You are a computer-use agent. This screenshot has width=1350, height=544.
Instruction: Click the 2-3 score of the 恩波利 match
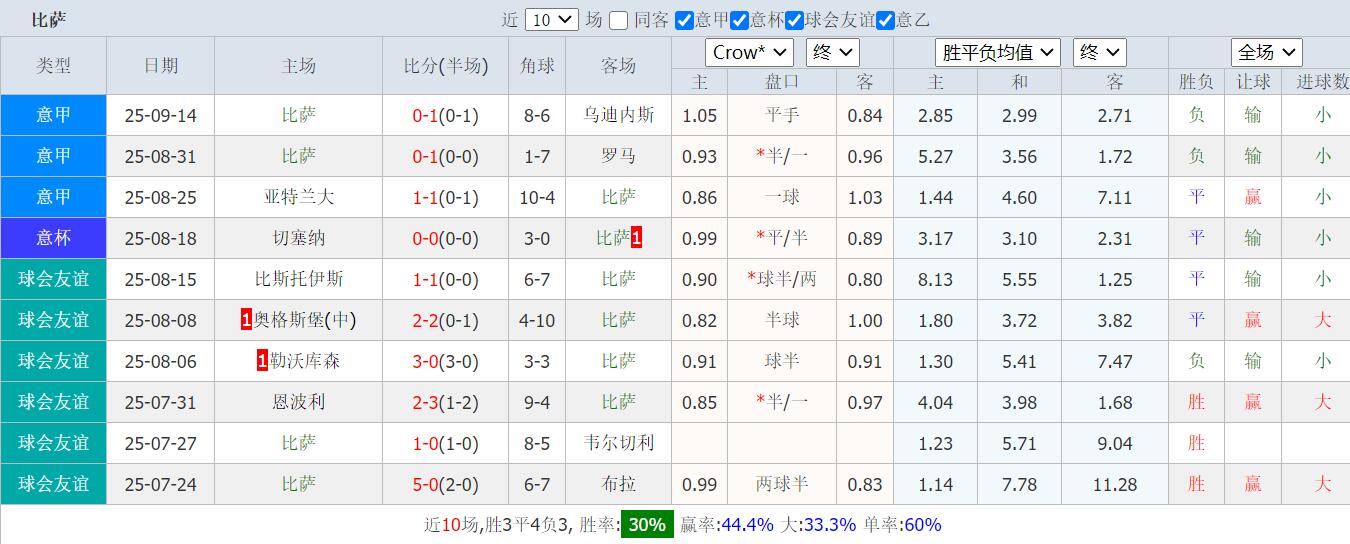click(x=425, y=402)
